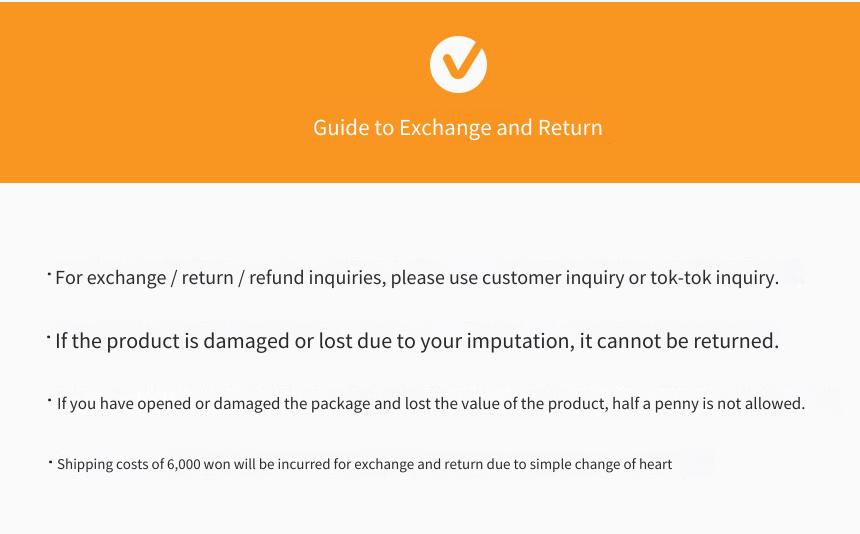Click the bullet dot before 'Shipping costs'
Image resolution: width=860 pixels, height=534 pixels.
[x=50, y=461]
